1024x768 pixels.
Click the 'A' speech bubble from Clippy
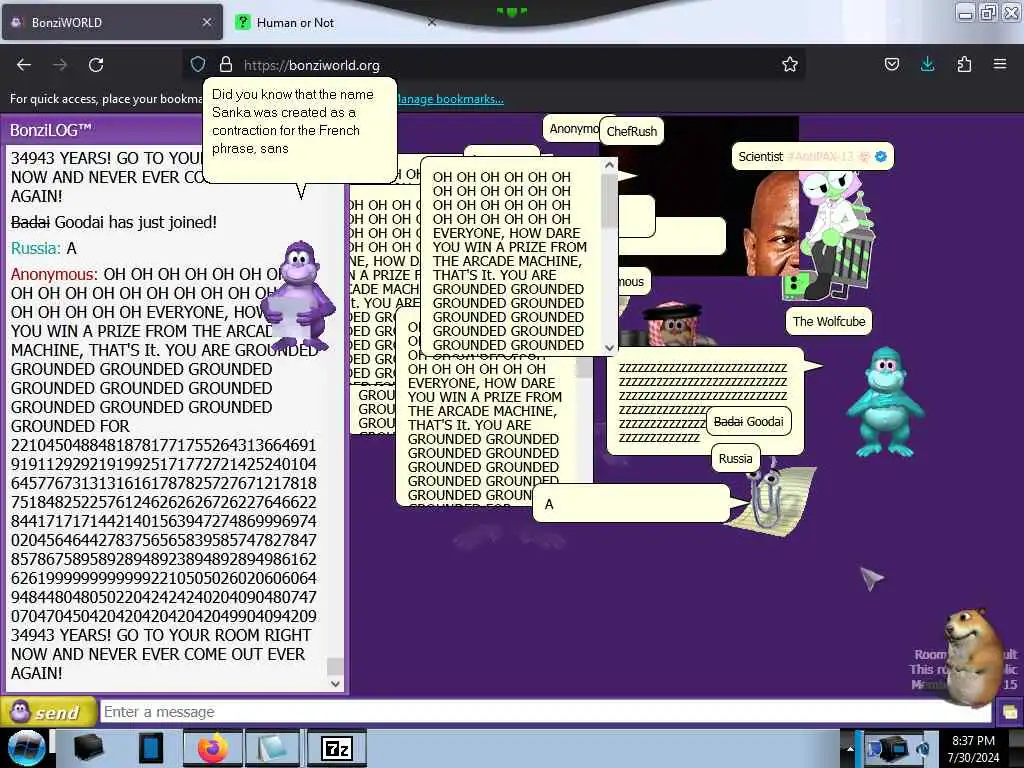coord(631,504)
